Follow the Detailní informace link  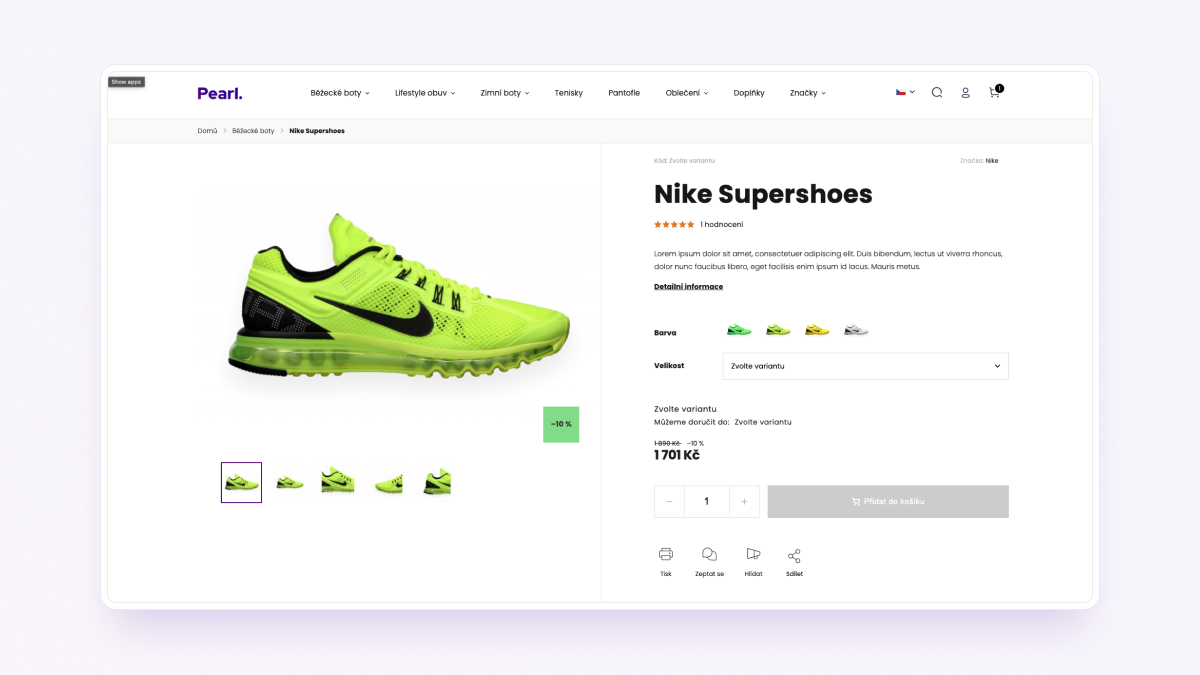688,286
